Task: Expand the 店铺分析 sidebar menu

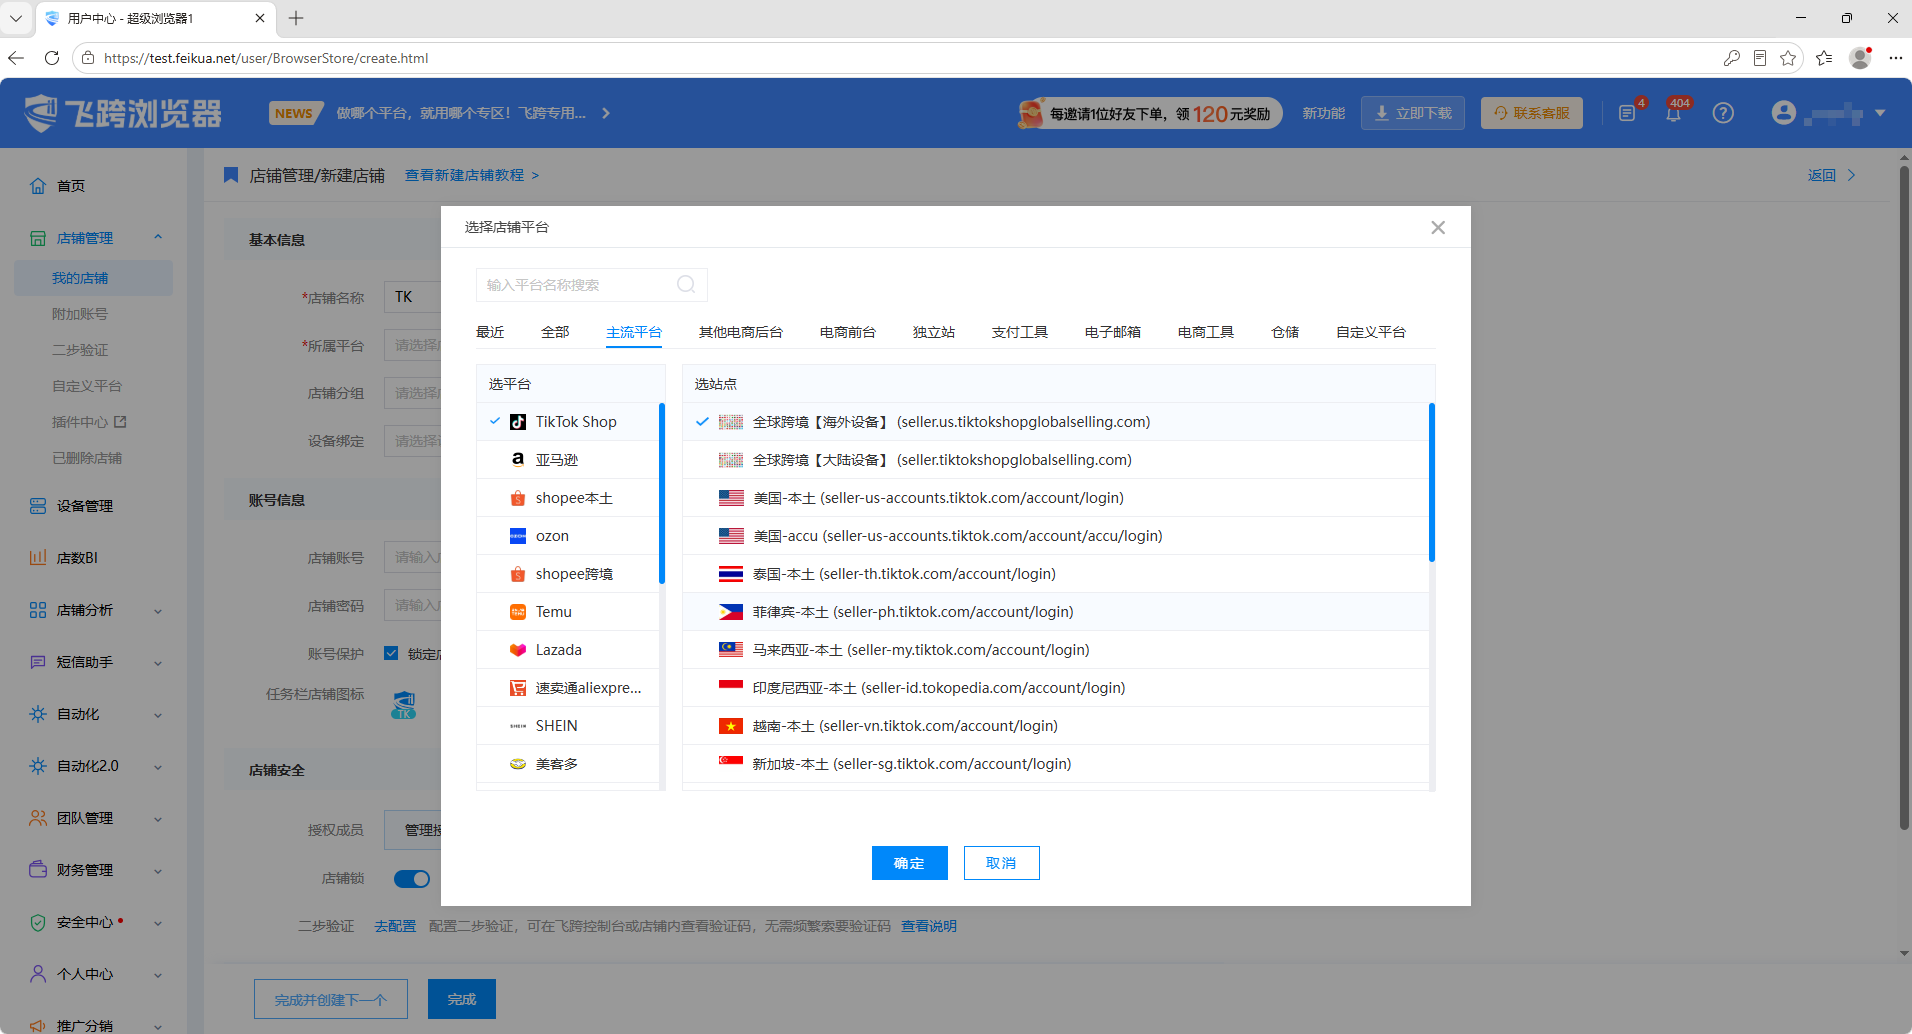Action: (158, 611)
